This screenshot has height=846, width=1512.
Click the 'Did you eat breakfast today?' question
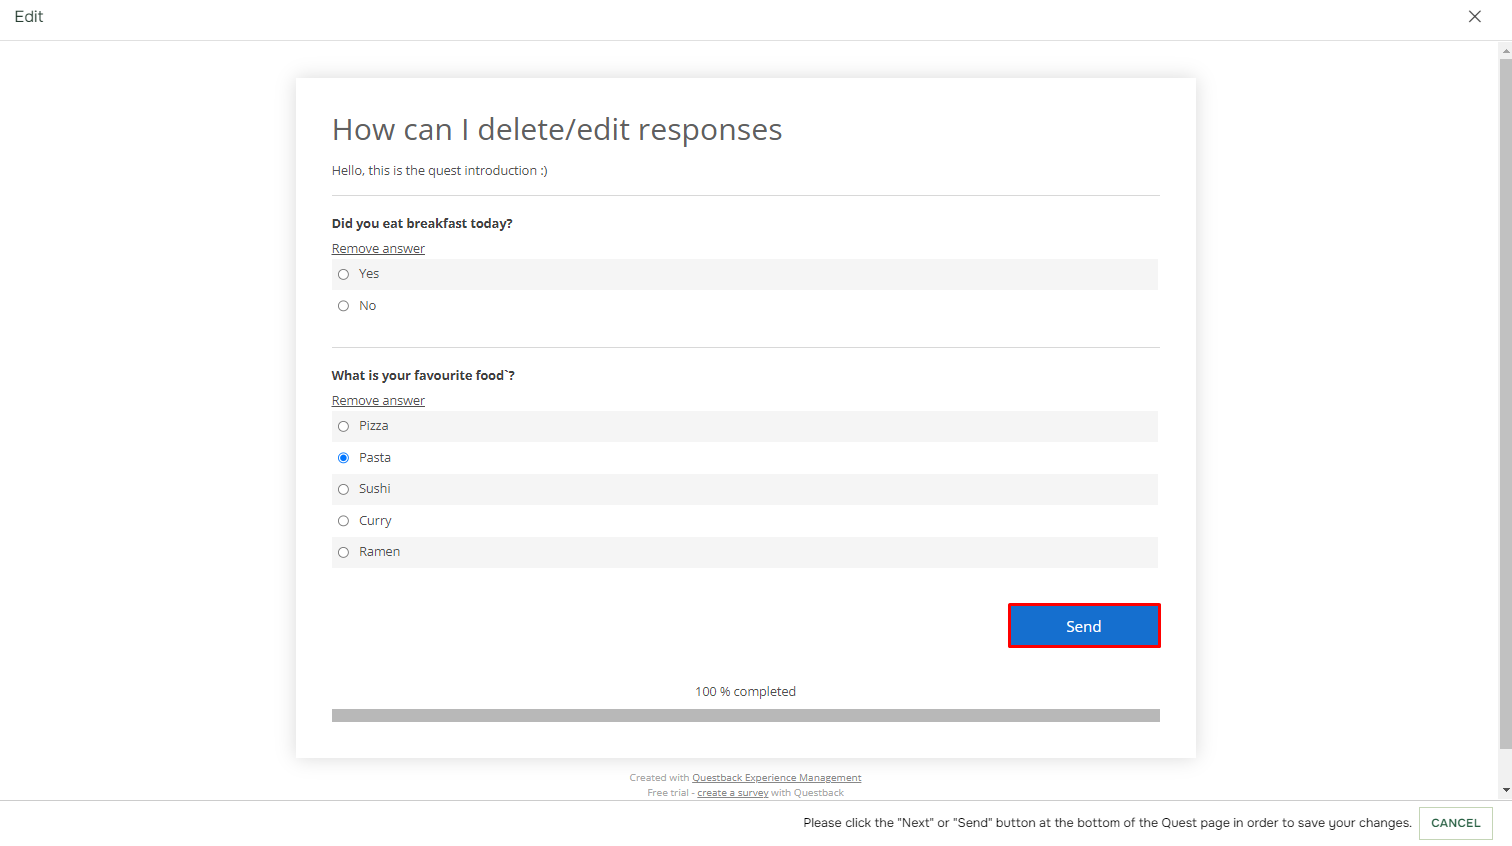(422, 224)
